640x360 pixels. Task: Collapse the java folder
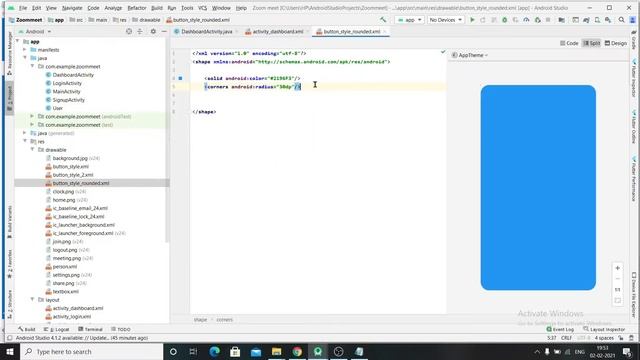(25, 58)
